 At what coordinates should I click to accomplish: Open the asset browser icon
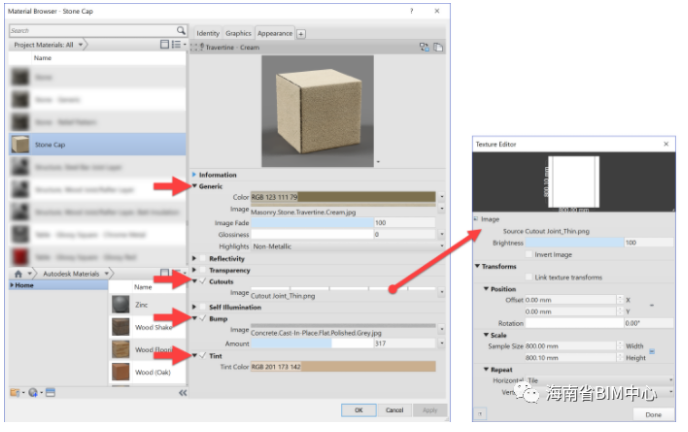click(x=50, y=393)
